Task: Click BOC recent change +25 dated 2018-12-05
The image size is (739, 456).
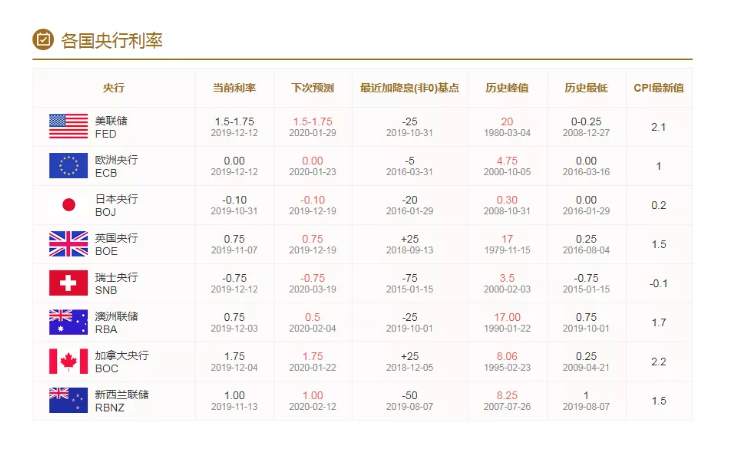Action: click(410, 361)
